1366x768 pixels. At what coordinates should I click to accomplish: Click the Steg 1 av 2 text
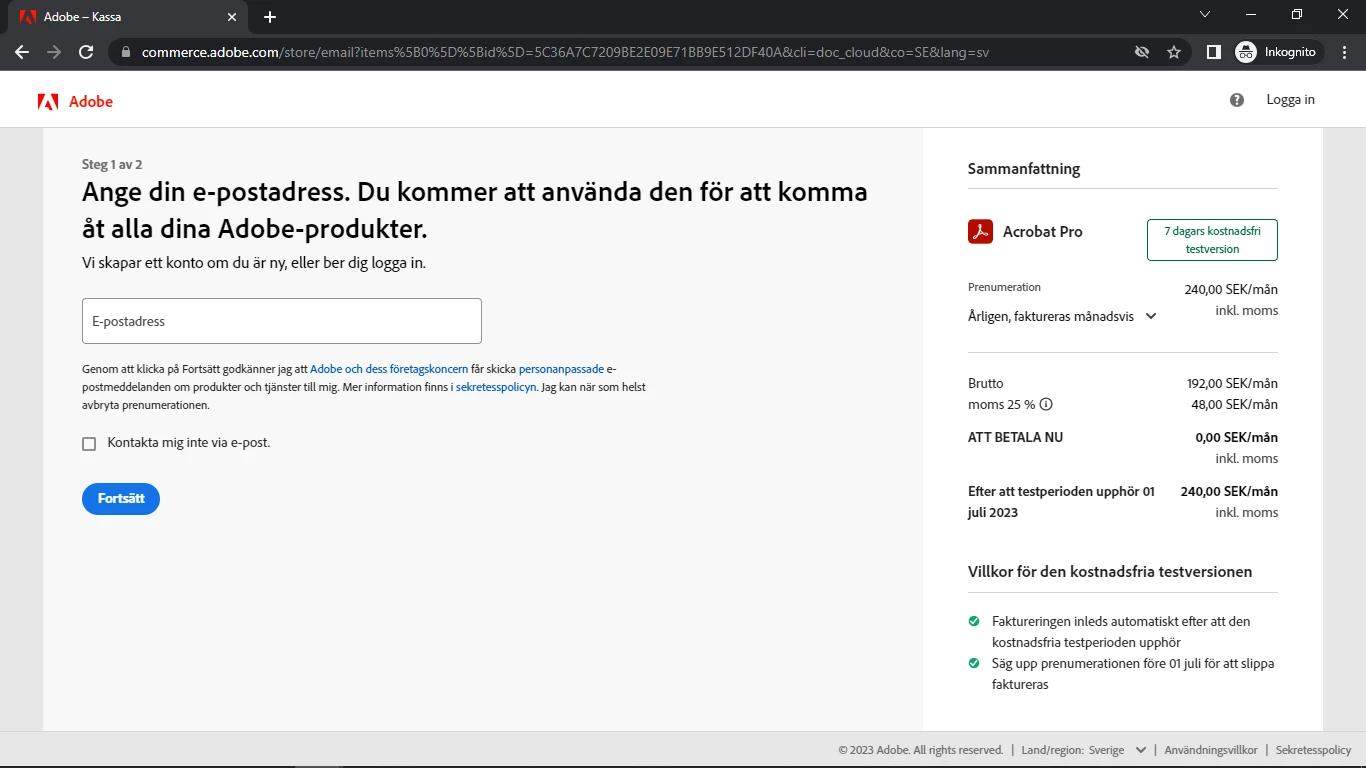112,165
